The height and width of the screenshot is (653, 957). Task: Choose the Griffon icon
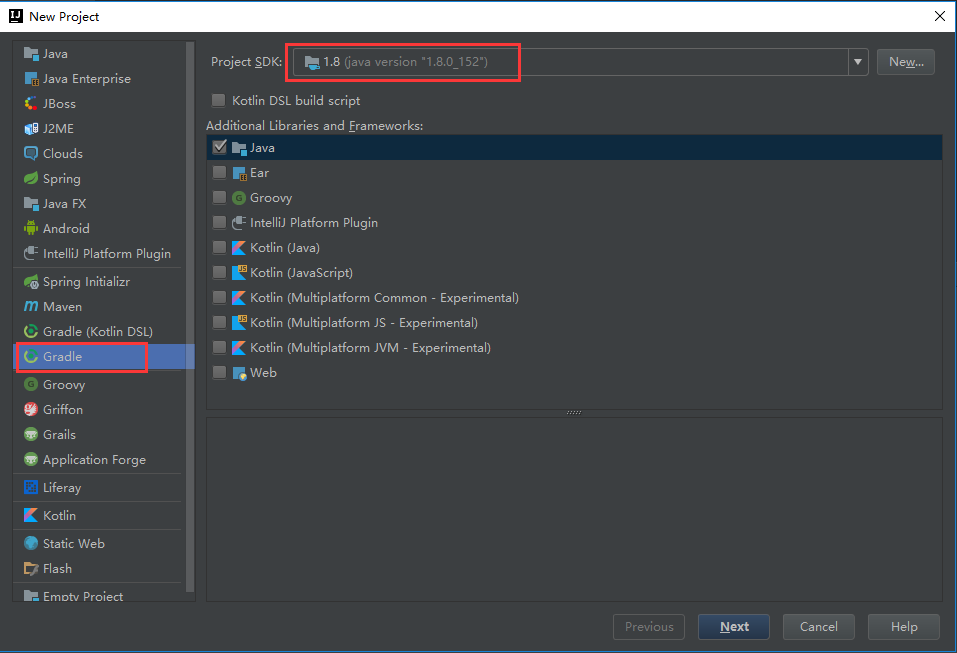(31, 409)
